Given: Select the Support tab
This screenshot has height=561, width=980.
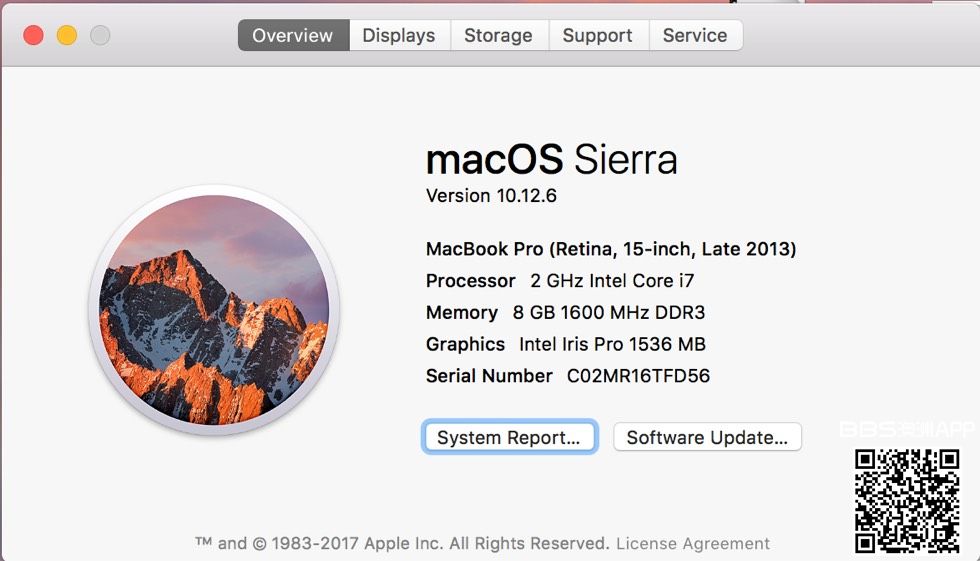Looking at the screenshot, I should (x=598, y=35).
